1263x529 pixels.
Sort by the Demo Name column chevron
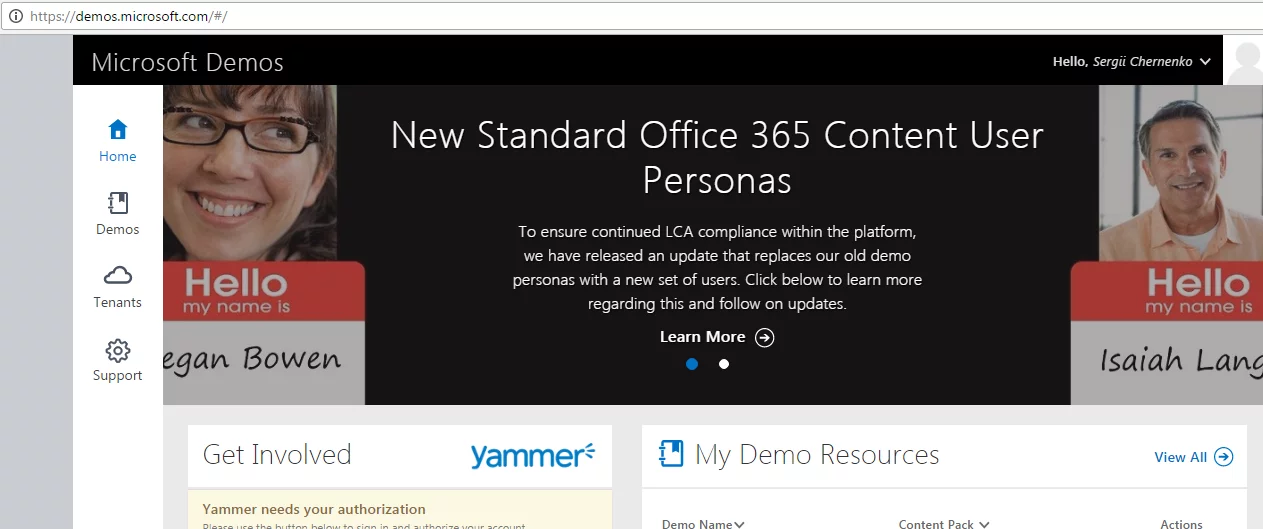(x=739, y=524)
